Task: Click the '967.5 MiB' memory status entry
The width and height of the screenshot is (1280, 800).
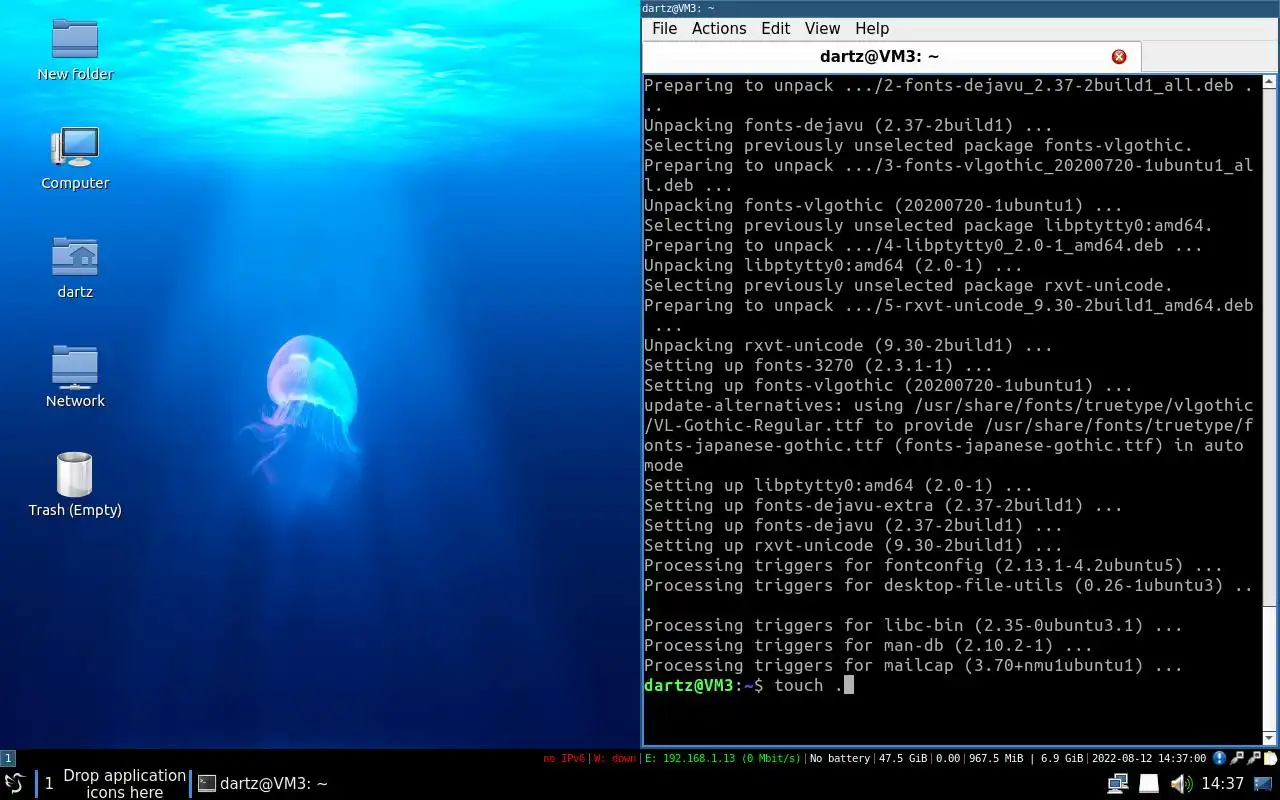Action: (x=996, y=758)
